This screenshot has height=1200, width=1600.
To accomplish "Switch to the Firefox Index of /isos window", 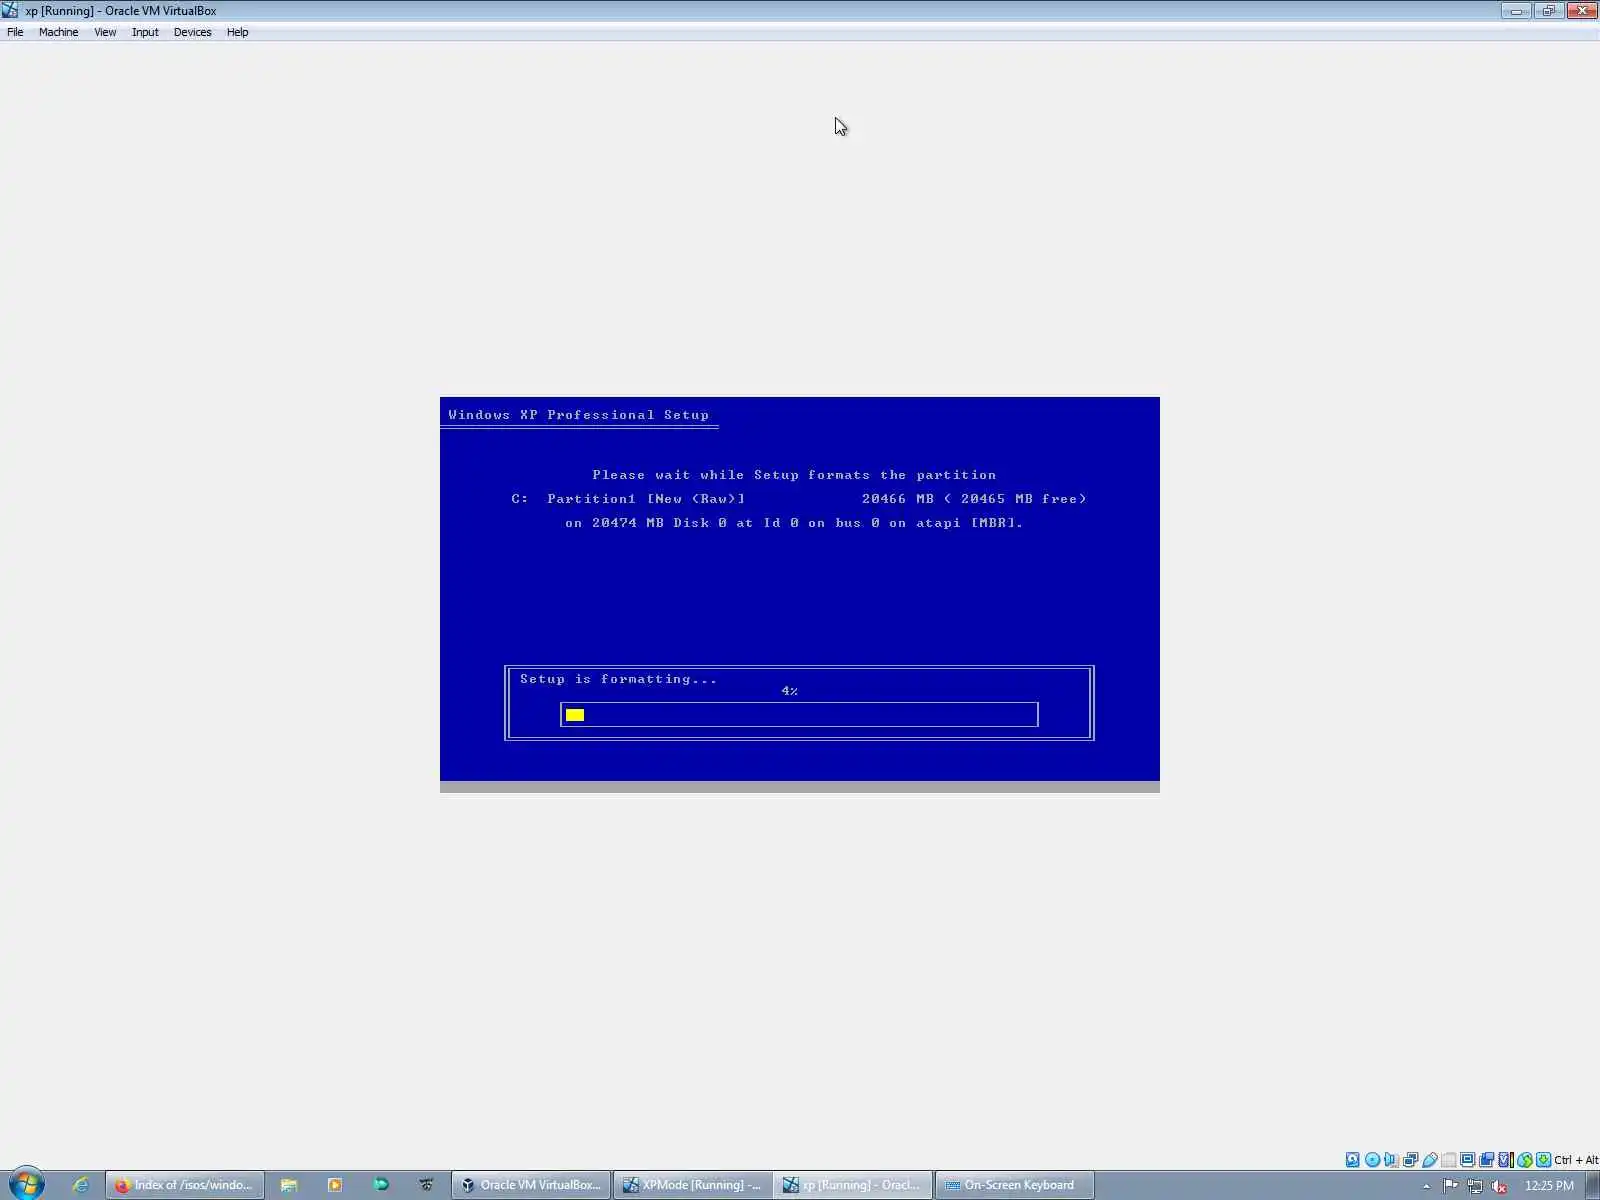I will coord(185,1185).
